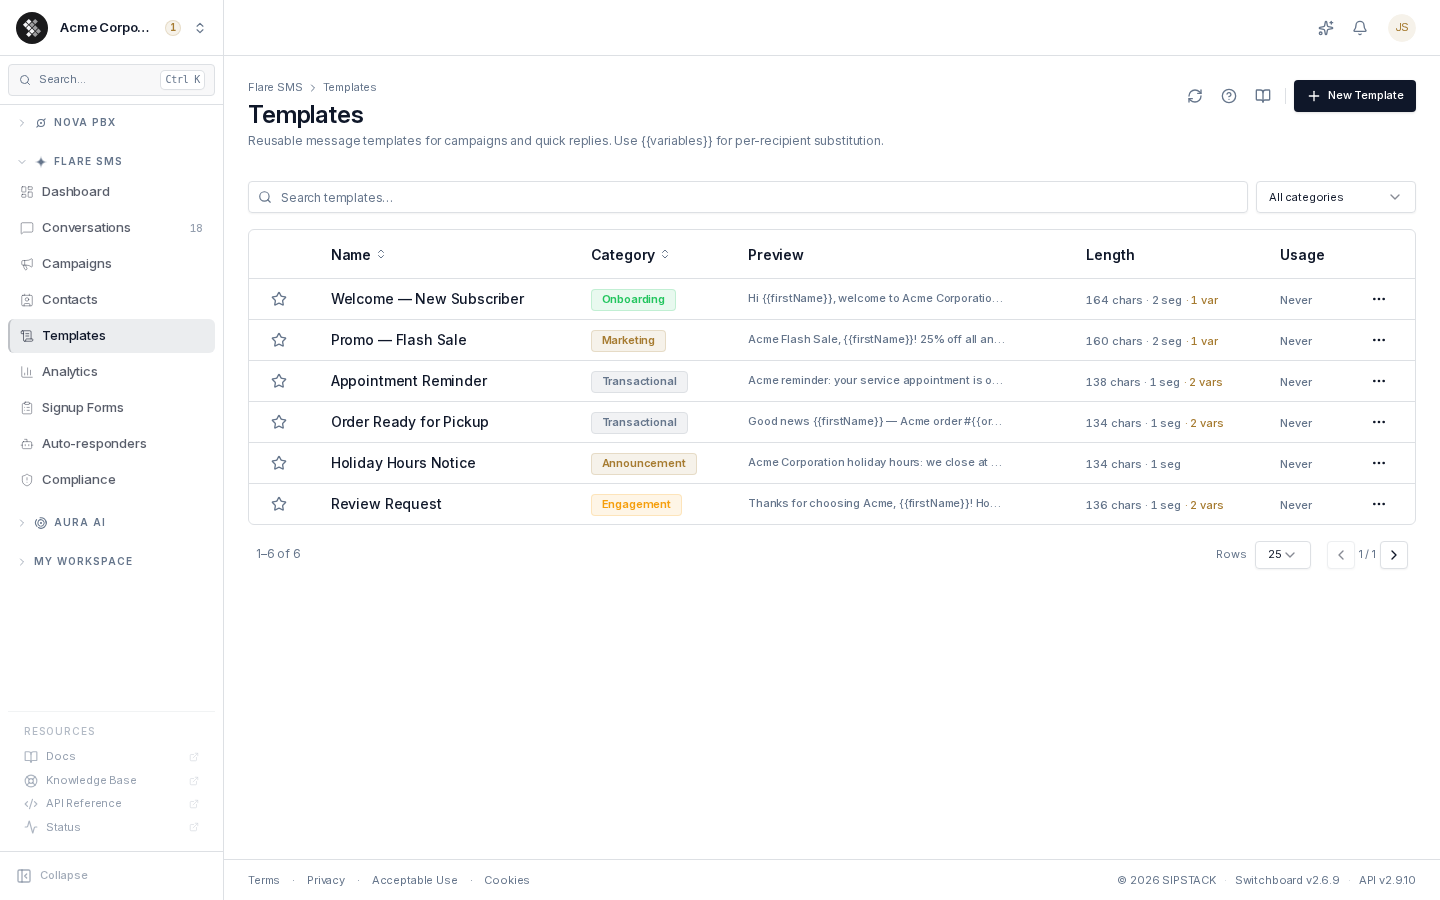The image size is (1440, 900).
Task: Open the Docs resource link
Action: pyautogui.click(x=111, y=757)
